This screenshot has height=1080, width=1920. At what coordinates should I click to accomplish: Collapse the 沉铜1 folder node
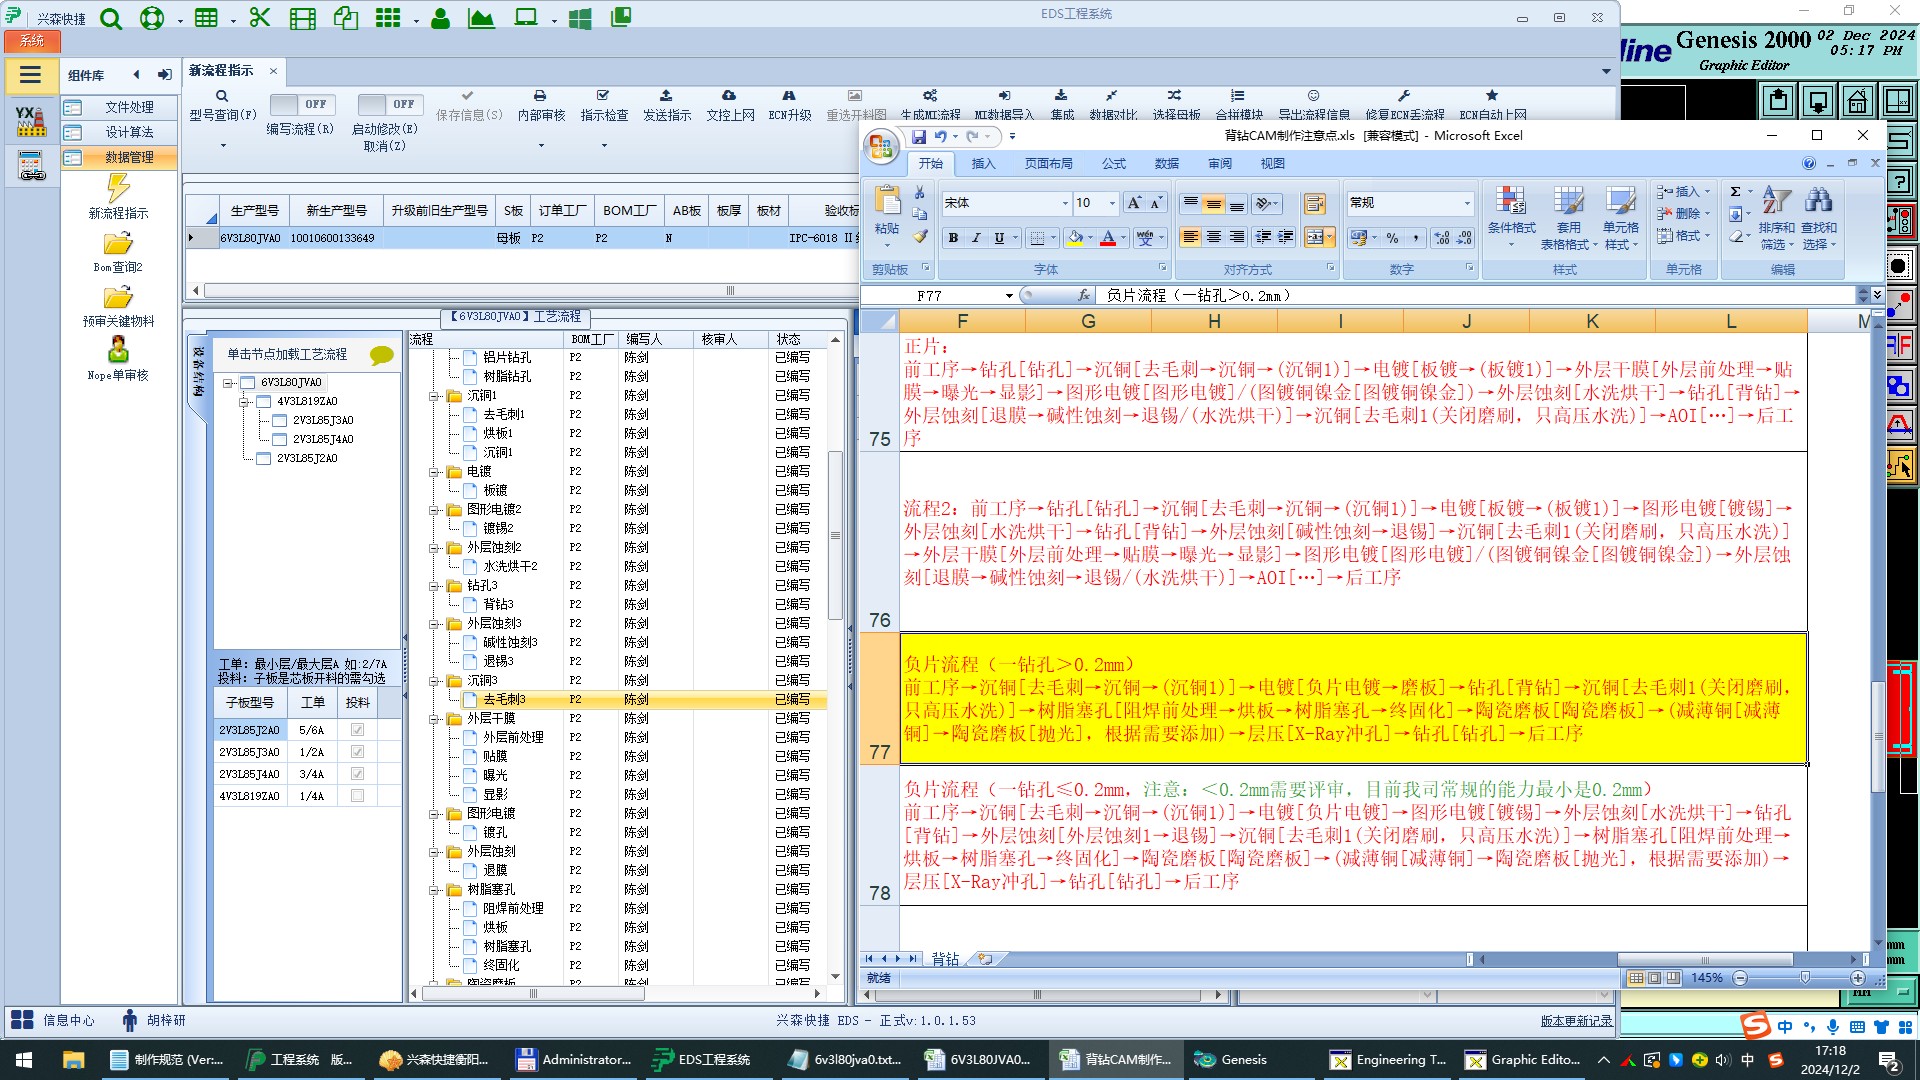[x=434, y=396]
